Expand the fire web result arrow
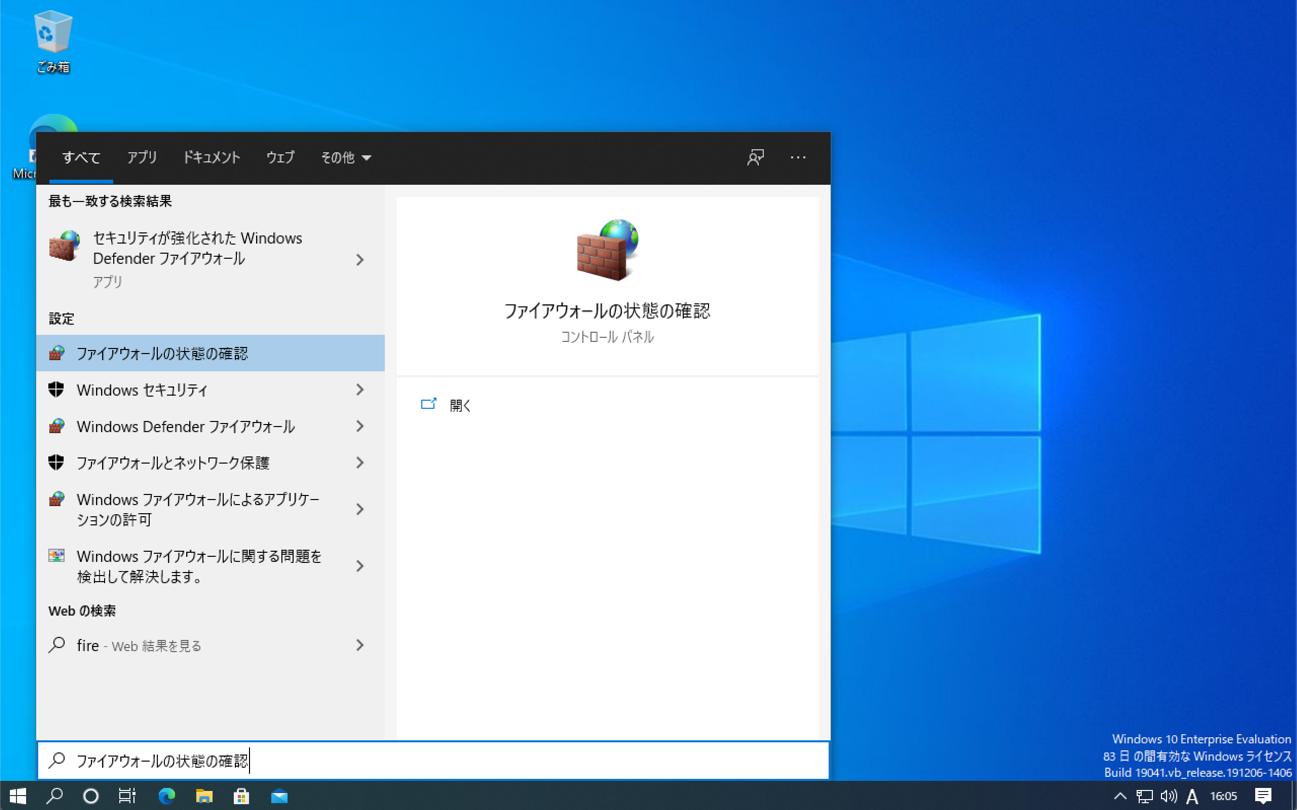Image resolution: width=1297 pixels, height=810 pixels. click(x=360, y=646)
